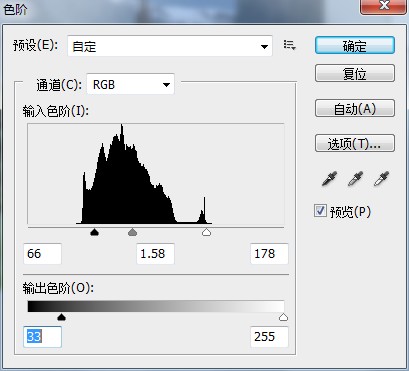Viewport: 409px width, 371px height.
Task: Open the 预设 preset dropdown showing 自定
Action: pos(170,46)
